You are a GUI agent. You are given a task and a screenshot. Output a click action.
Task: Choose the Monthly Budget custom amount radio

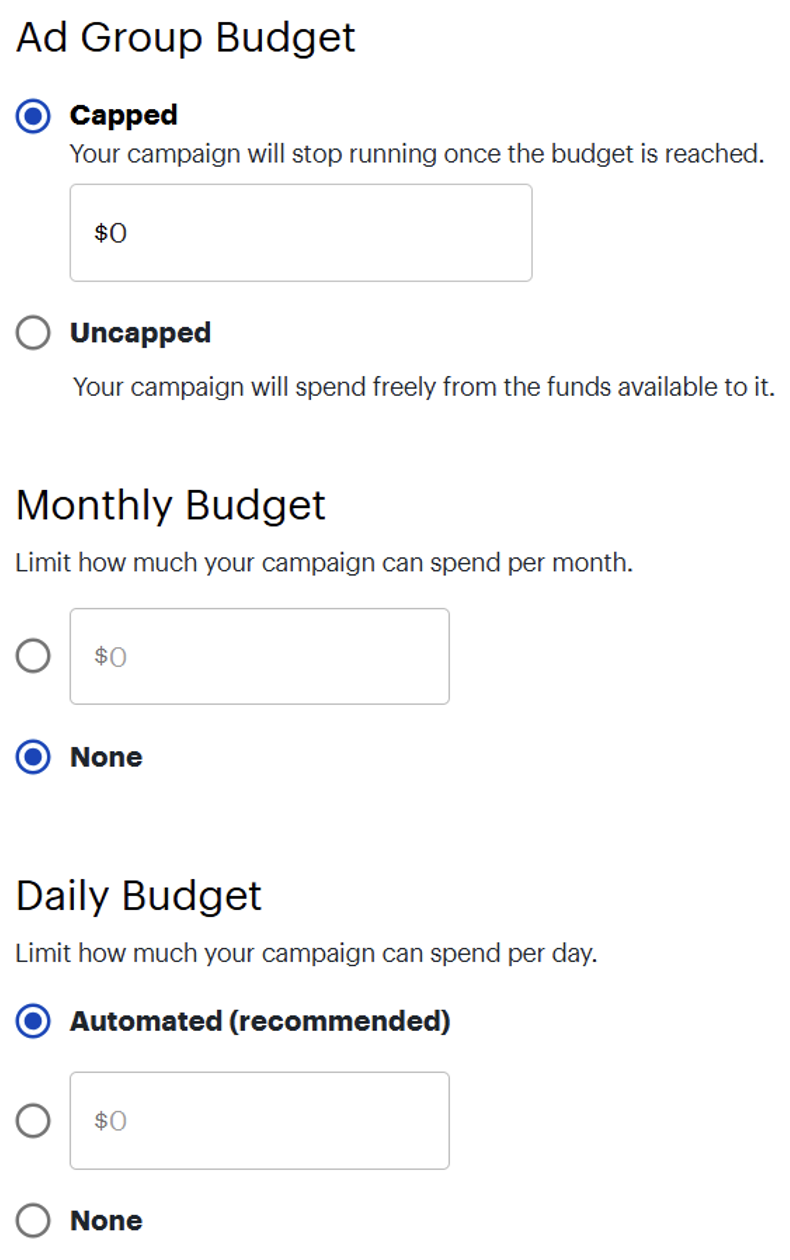click(x=33, y=657)
